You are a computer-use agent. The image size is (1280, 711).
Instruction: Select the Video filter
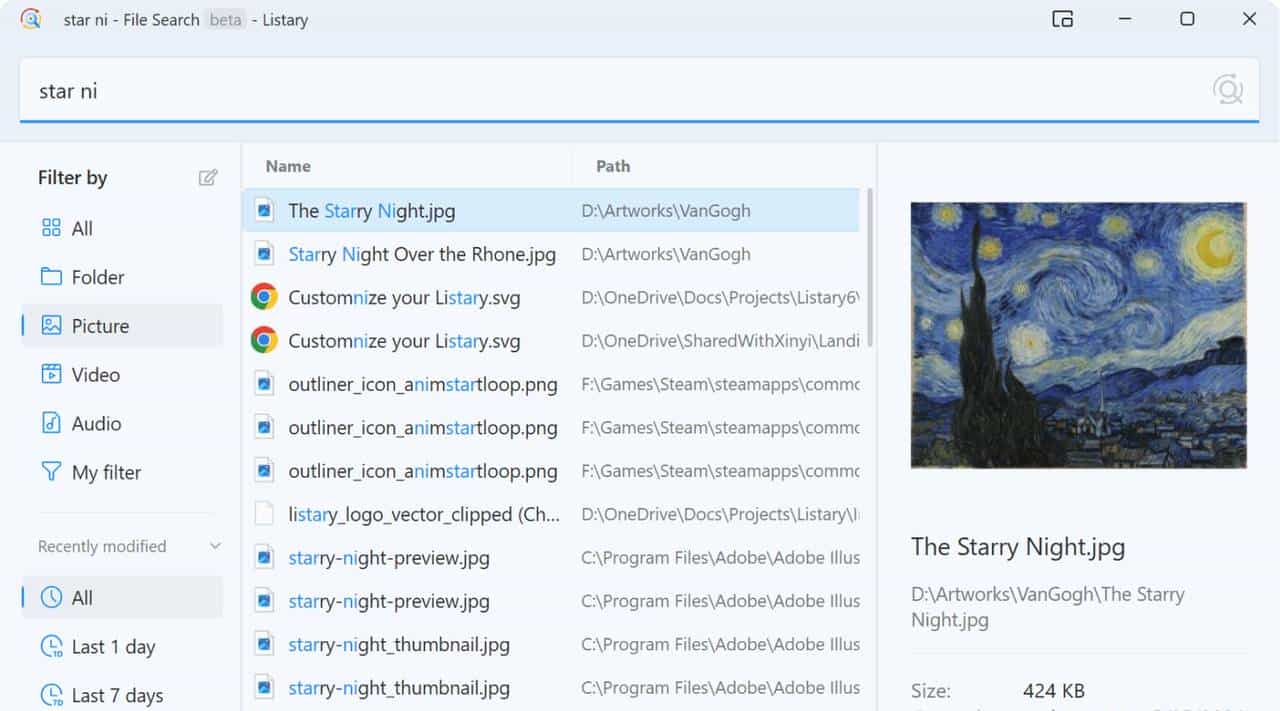click(x=95, y=375)
